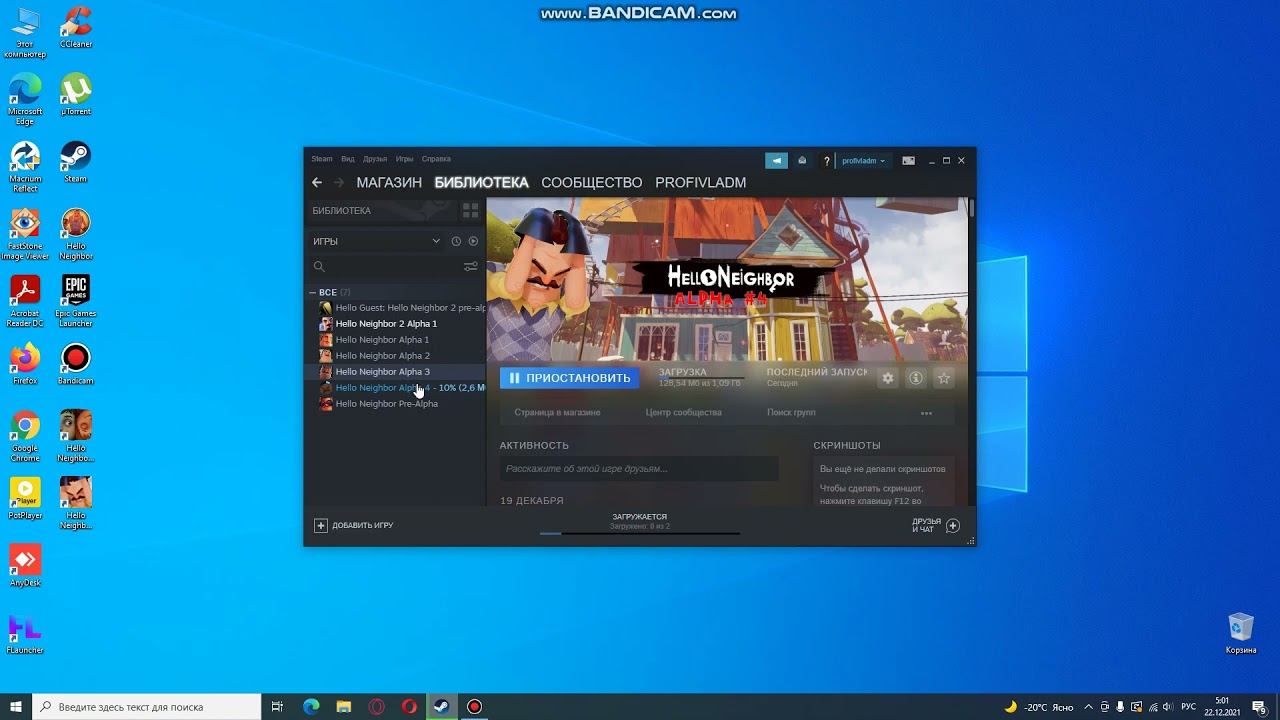1280x720 pixels.
Task: Select downloading Hello Neighbor Alpha 4 entry
Action: coord(403,388)
